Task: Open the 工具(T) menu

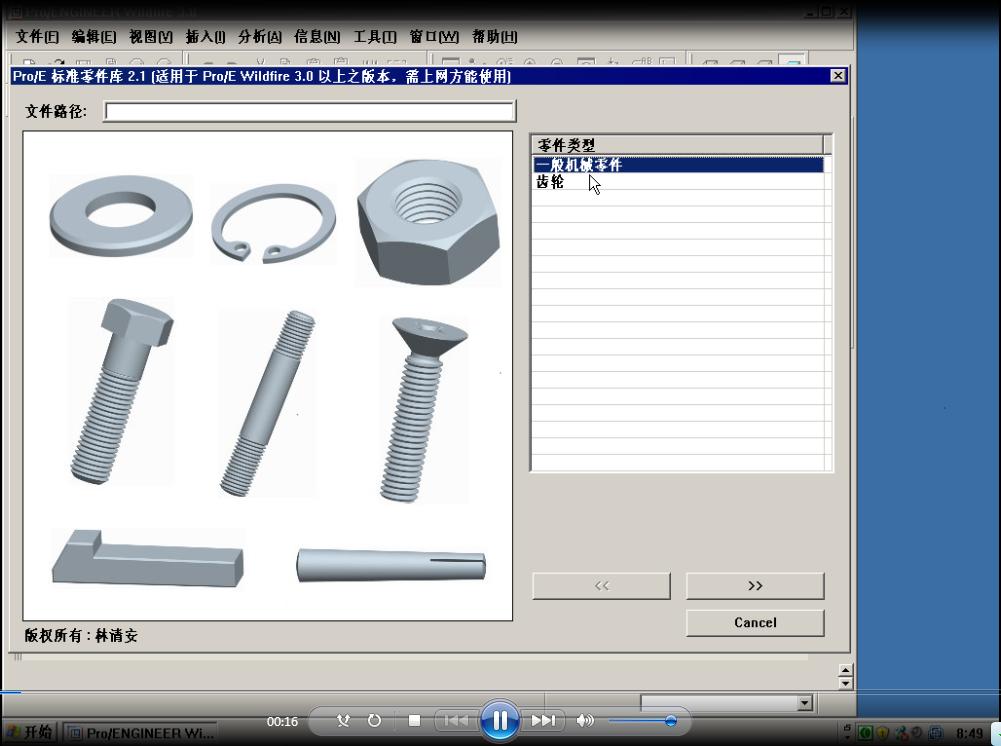Action: click(375, 37)
